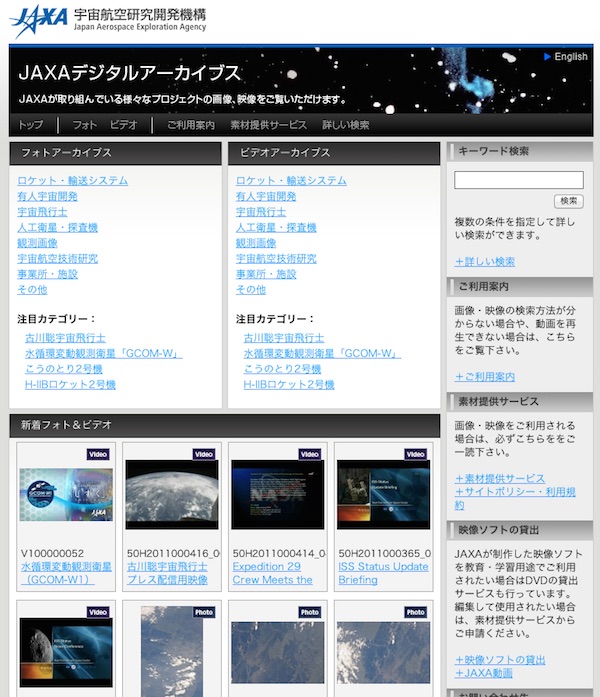The image size is (600, 697).
Task: Open the narrow portrait photo thumbnail
Action: coord(172,651)
